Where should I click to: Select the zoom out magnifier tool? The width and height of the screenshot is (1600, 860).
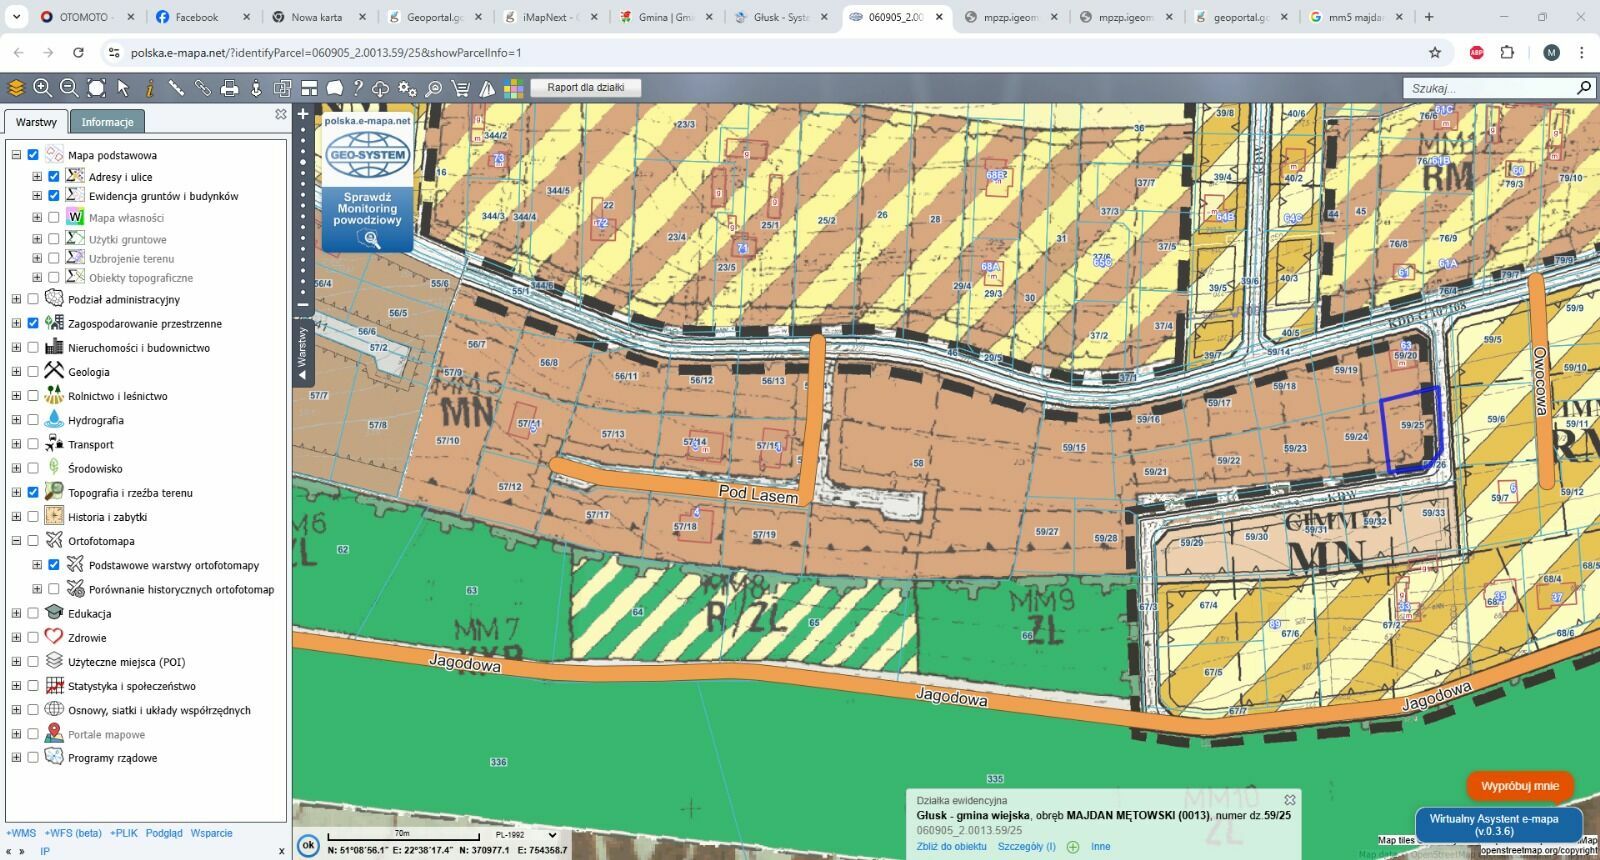click(x=69, y=88)
